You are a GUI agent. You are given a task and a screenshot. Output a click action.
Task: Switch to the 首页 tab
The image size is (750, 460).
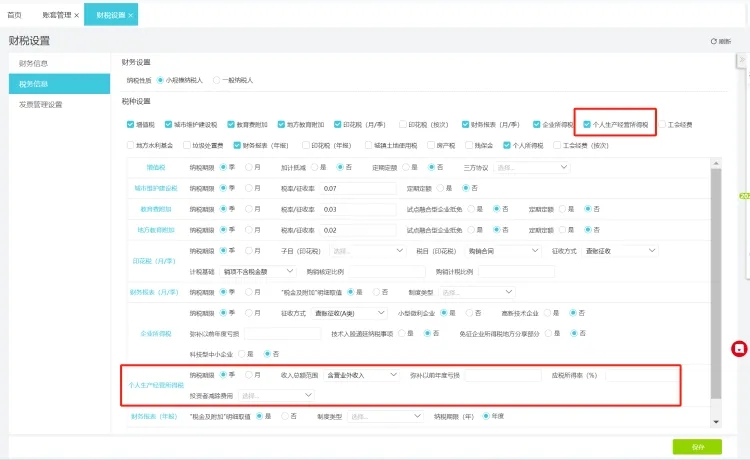click(x=15, y=16)
